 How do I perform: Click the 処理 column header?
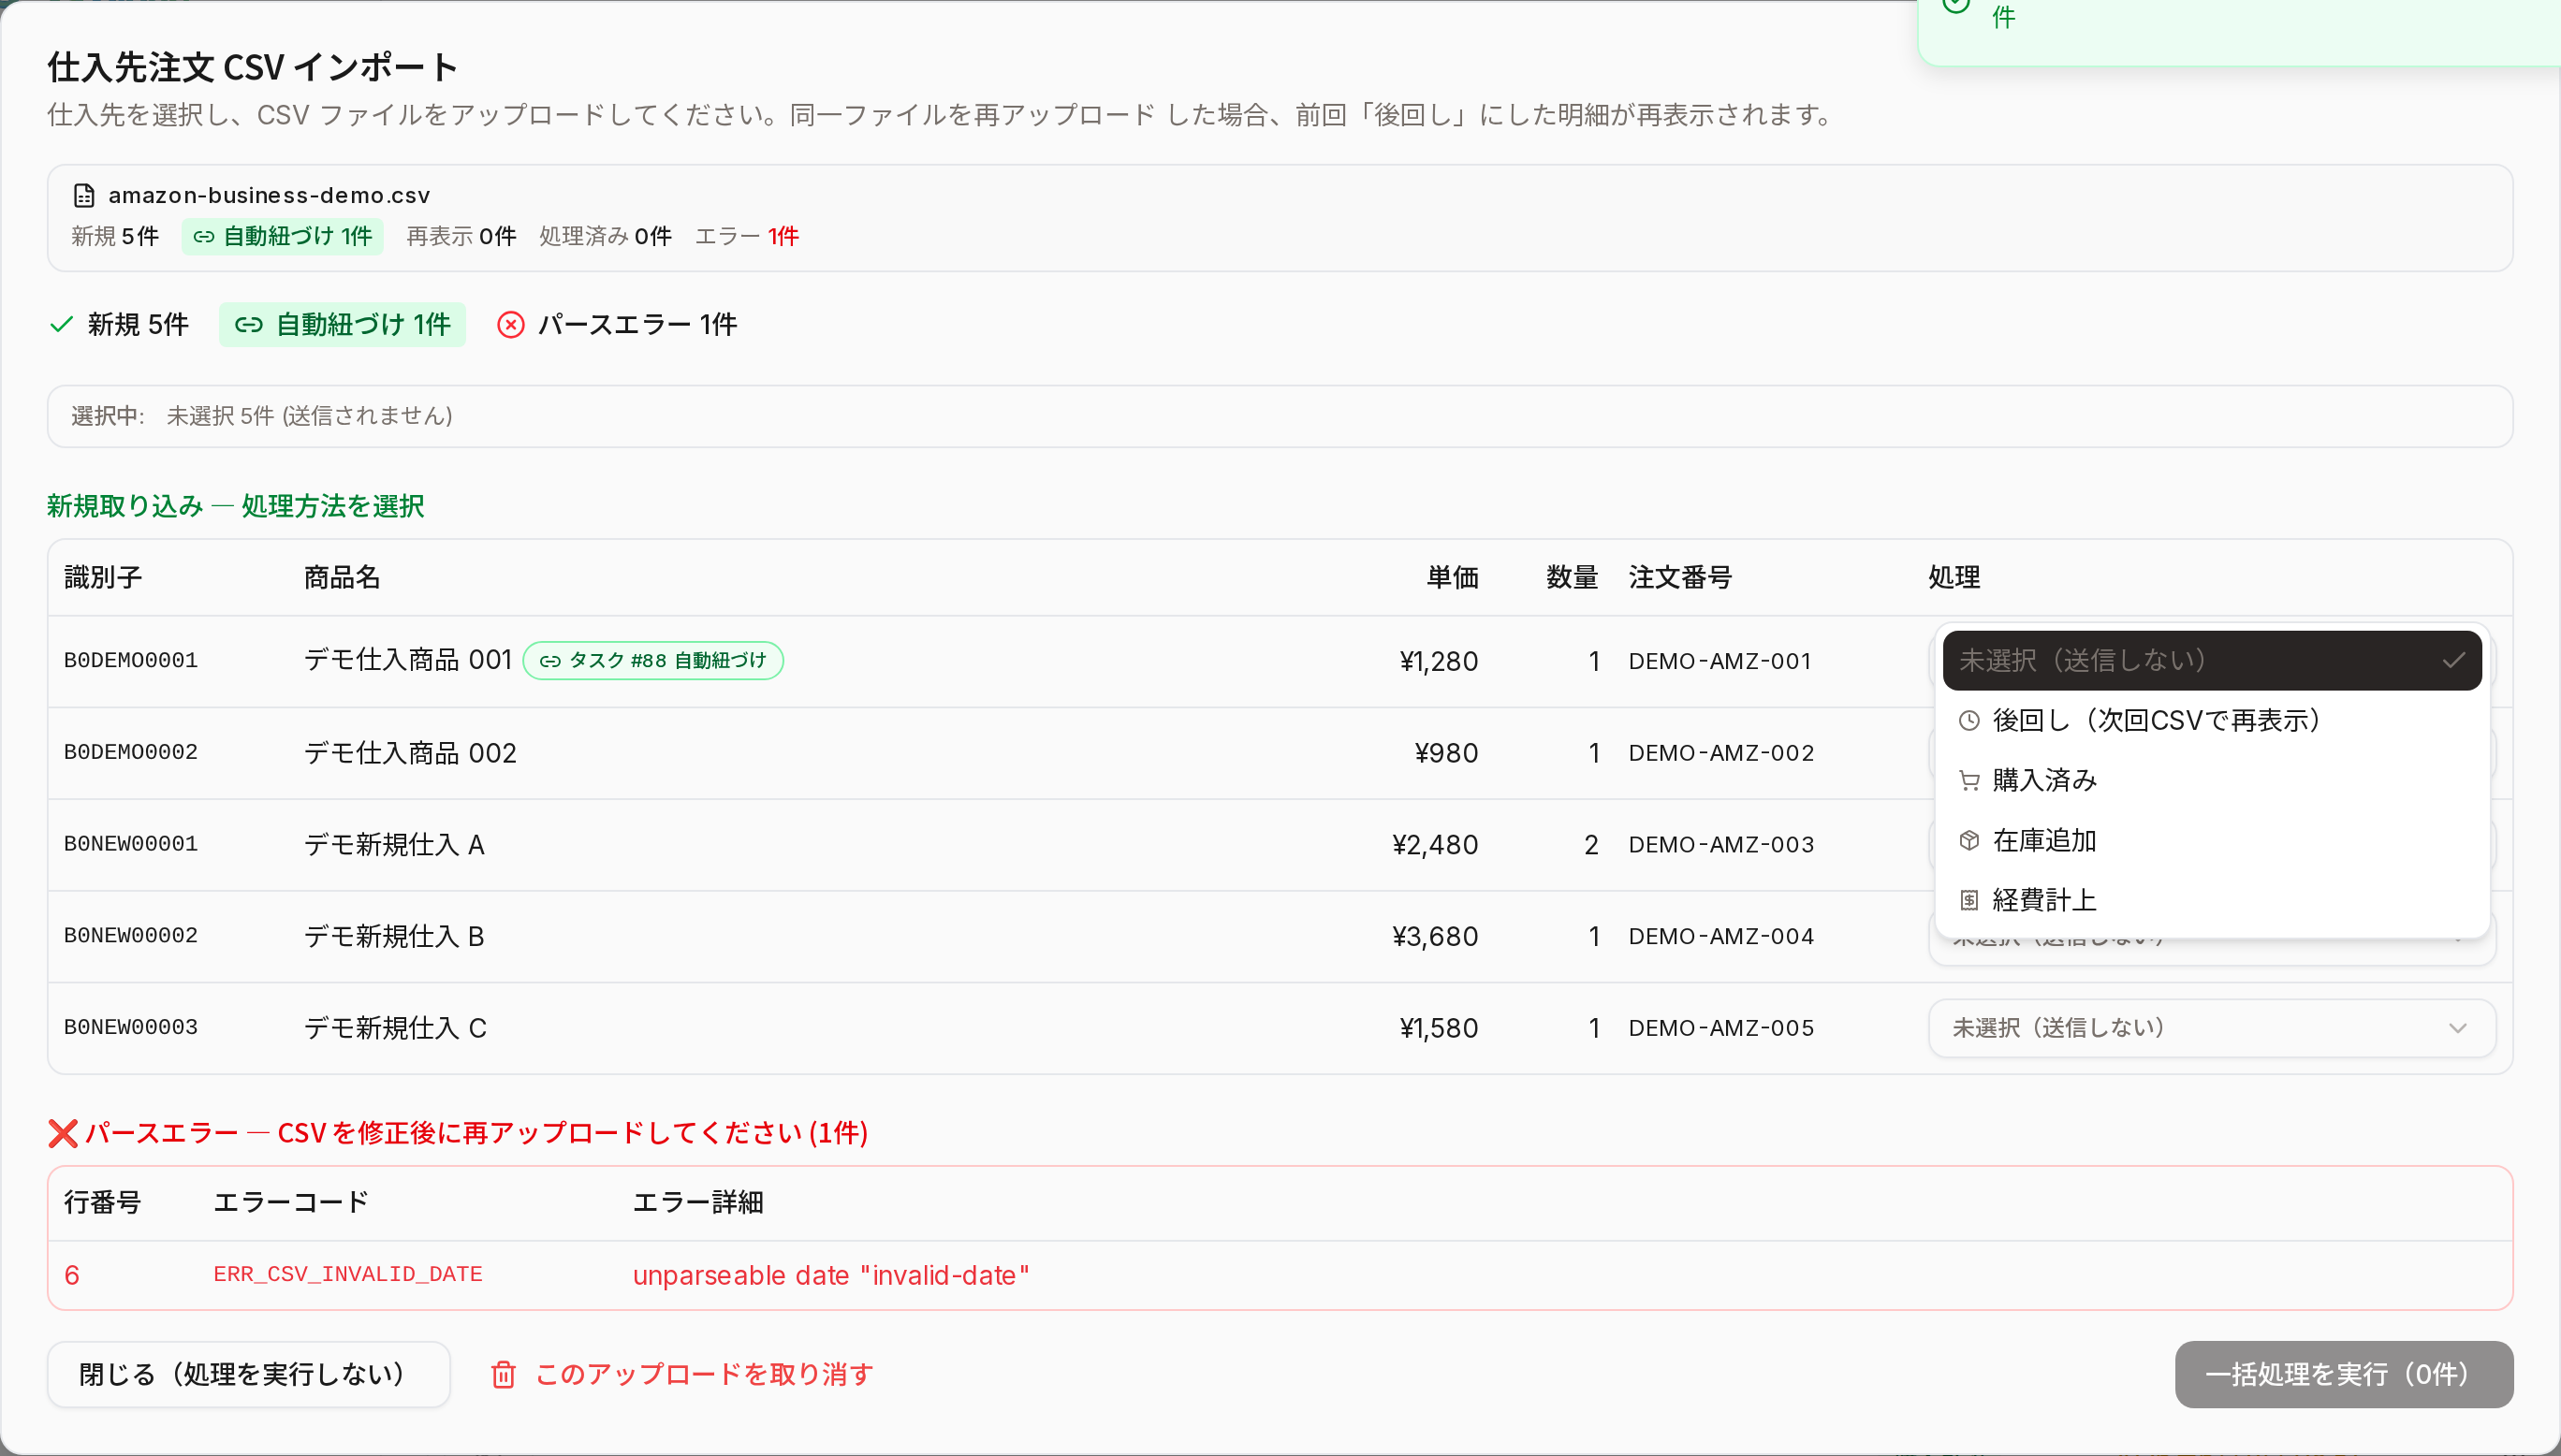point(1954,577)
